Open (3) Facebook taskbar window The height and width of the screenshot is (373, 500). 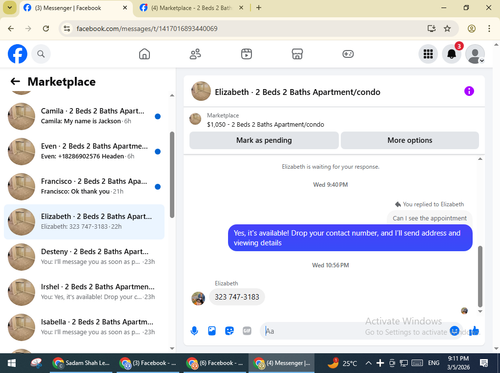point(149,363)
